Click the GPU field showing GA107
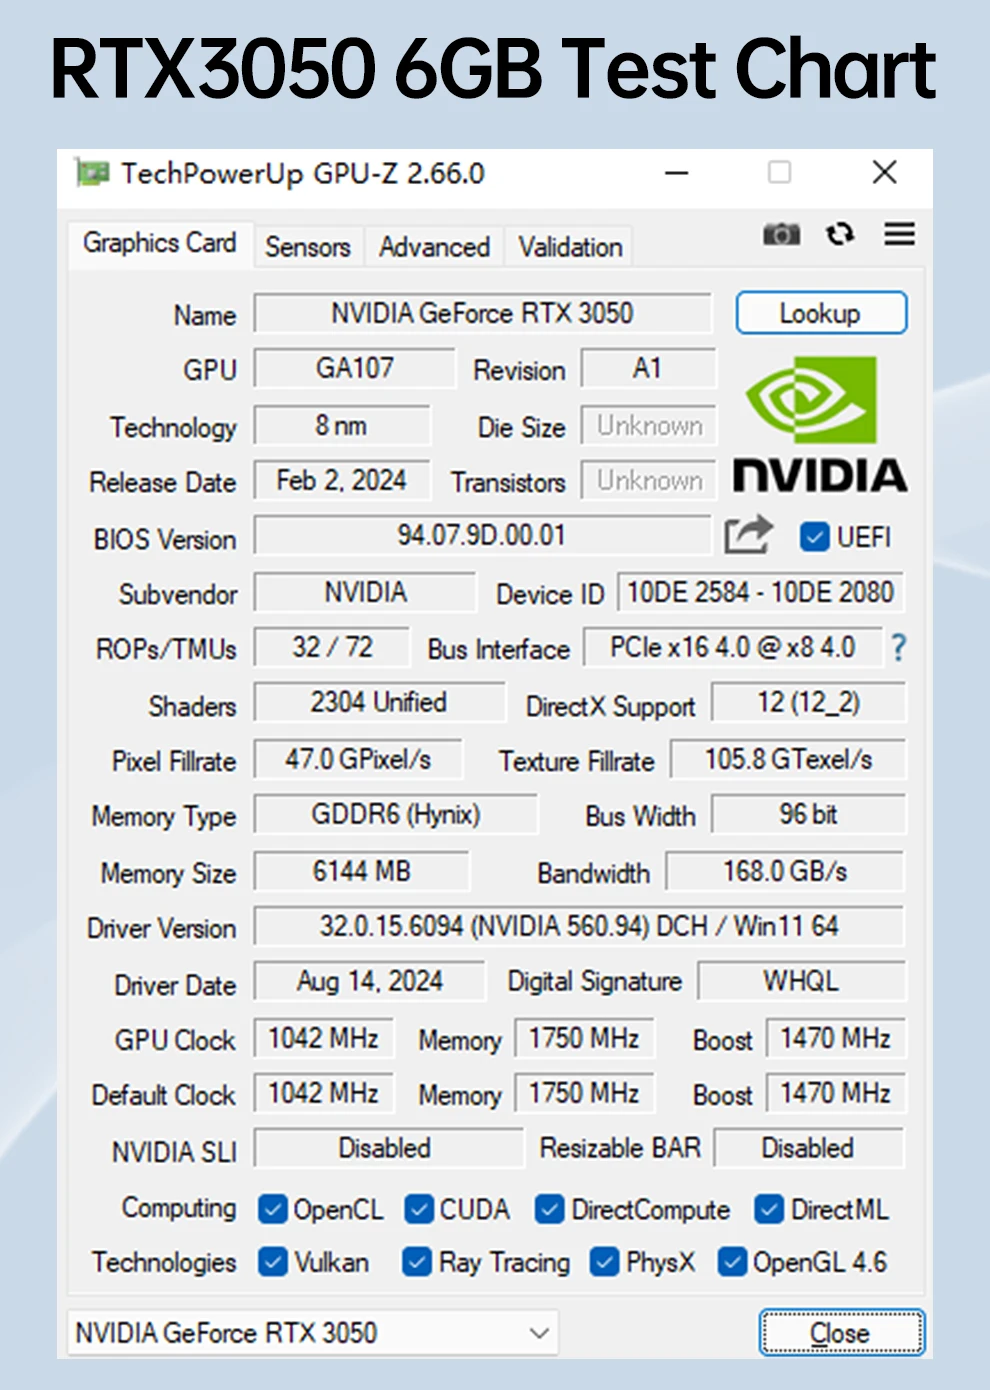 coord(355,368)
